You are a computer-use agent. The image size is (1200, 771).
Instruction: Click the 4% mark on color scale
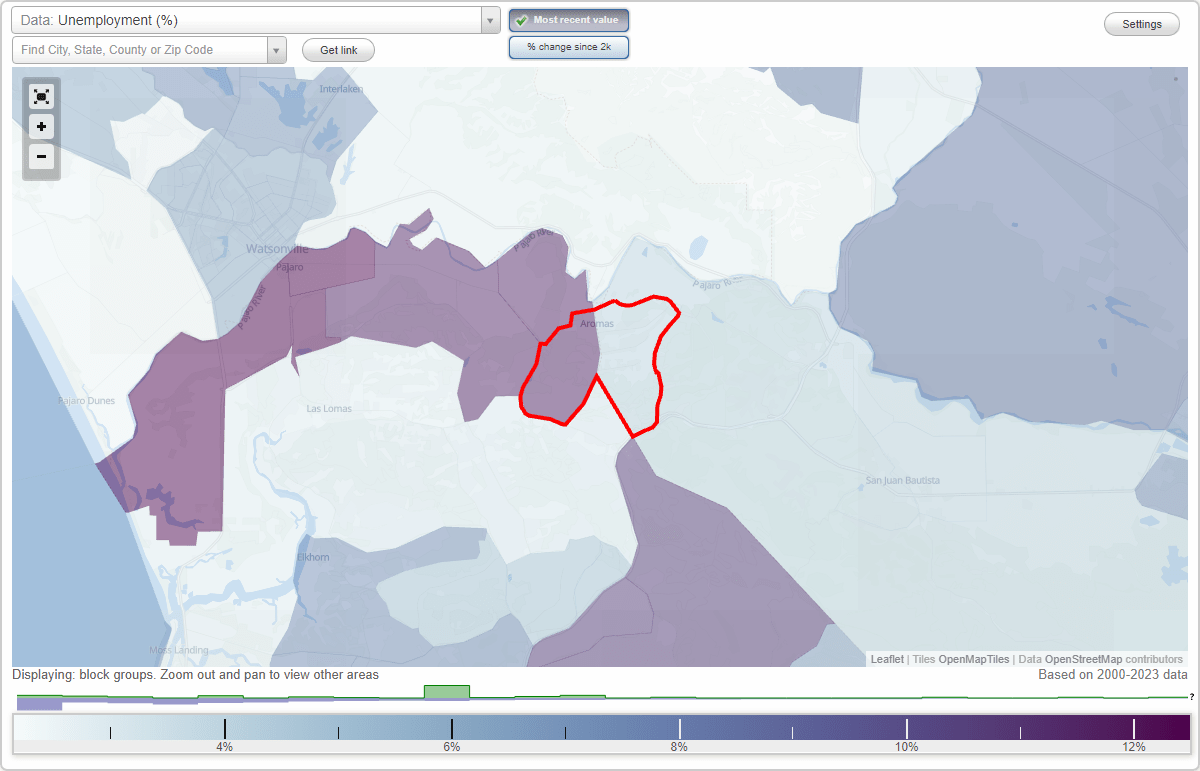[225, 747]
